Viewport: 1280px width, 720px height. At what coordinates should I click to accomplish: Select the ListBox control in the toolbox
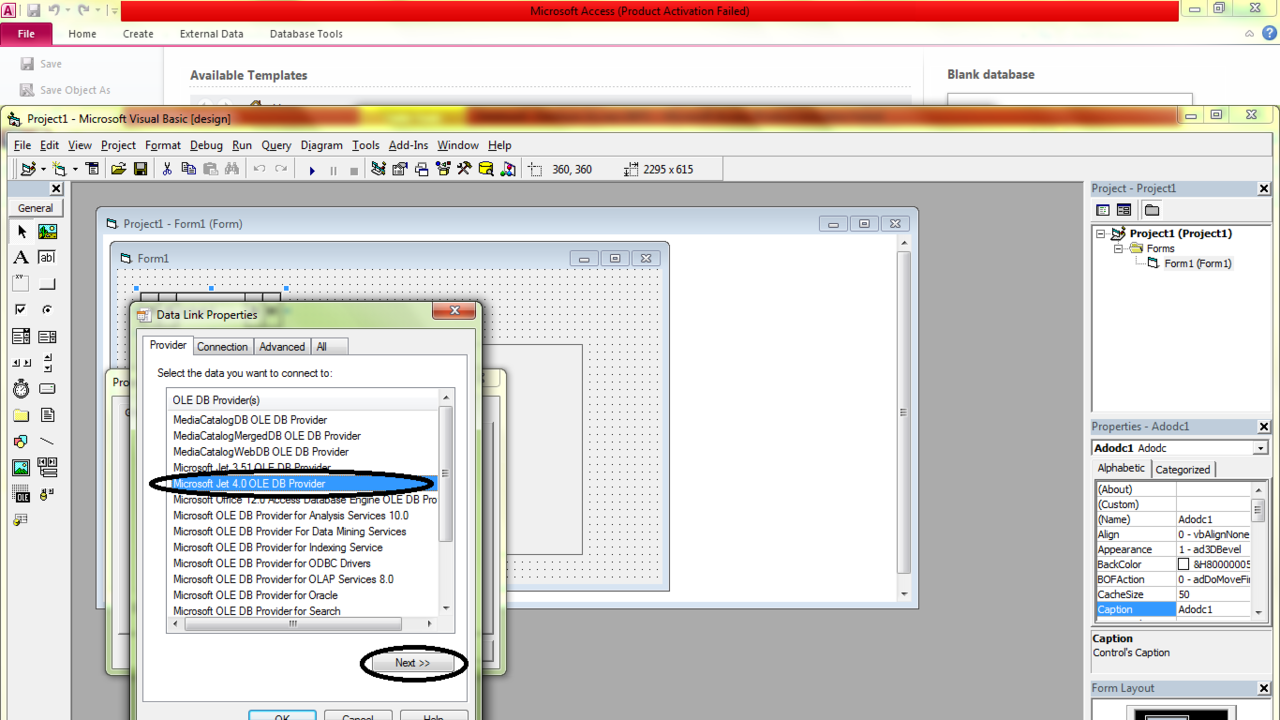47,336
